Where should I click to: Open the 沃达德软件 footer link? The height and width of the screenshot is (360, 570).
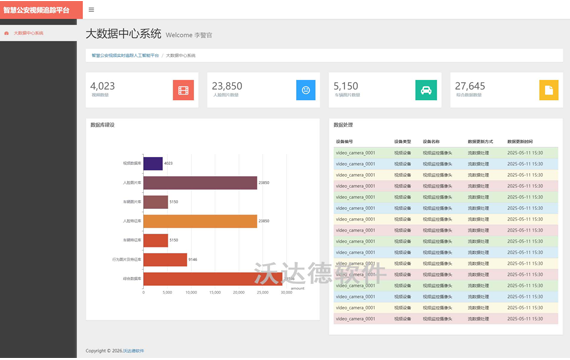point(133,351)
